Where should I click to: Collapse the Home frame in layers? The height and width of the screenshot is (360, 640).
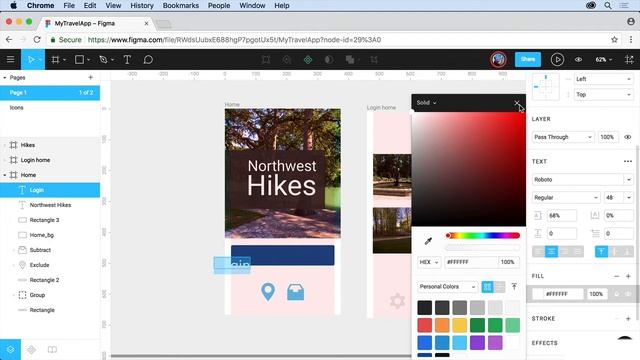click(x=4, y=175)
